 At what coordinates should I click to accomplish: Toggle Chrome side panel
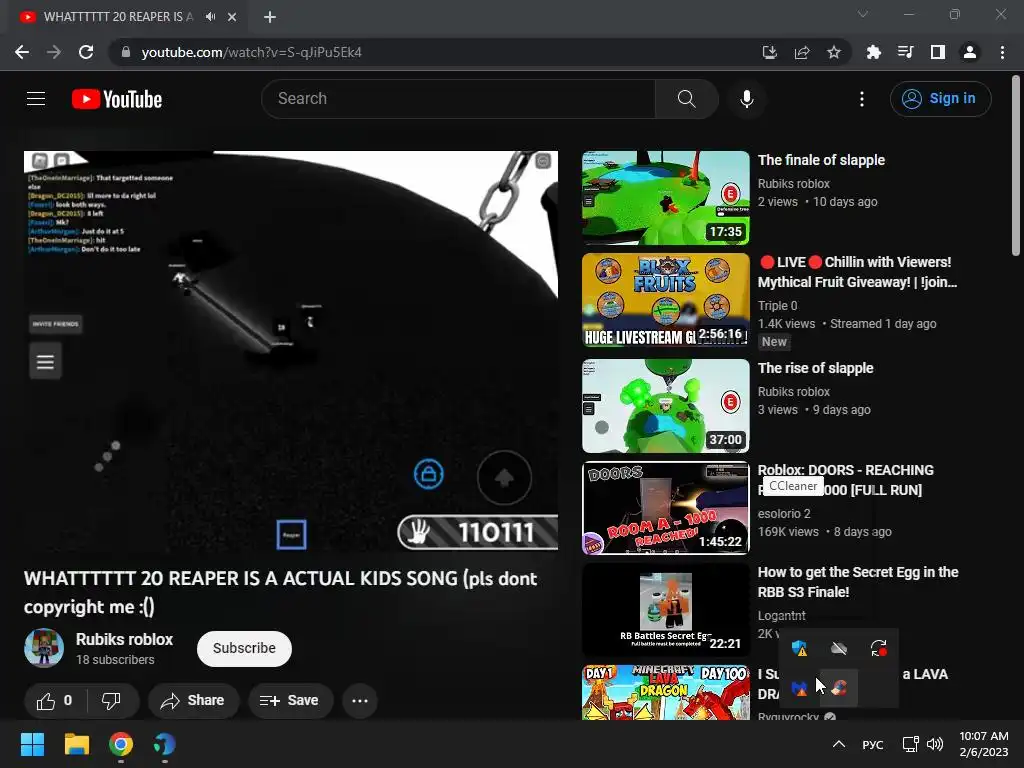pyautogui.click(x=938, y=52)
